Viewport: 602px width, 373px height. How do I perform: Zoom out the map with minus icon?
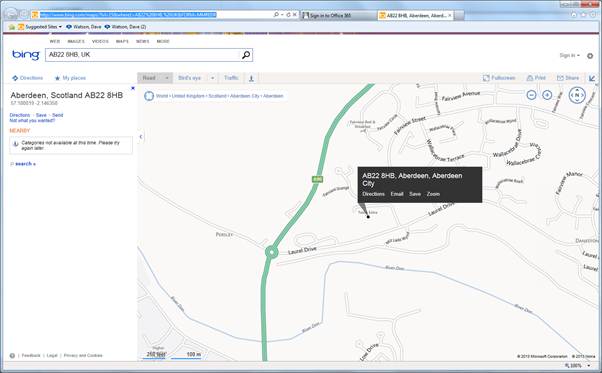(531, 95)
